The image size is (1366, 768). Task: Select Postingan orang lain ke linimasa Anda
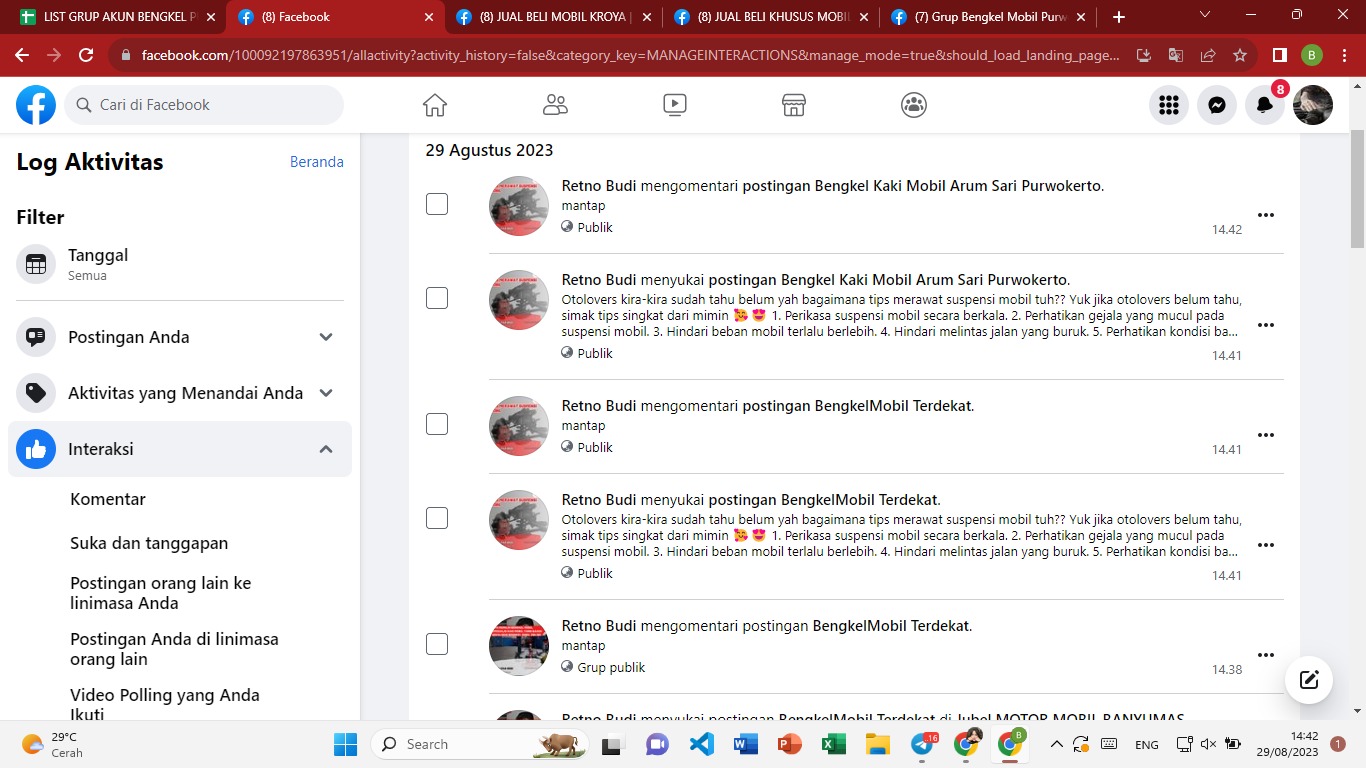(161, 593)
